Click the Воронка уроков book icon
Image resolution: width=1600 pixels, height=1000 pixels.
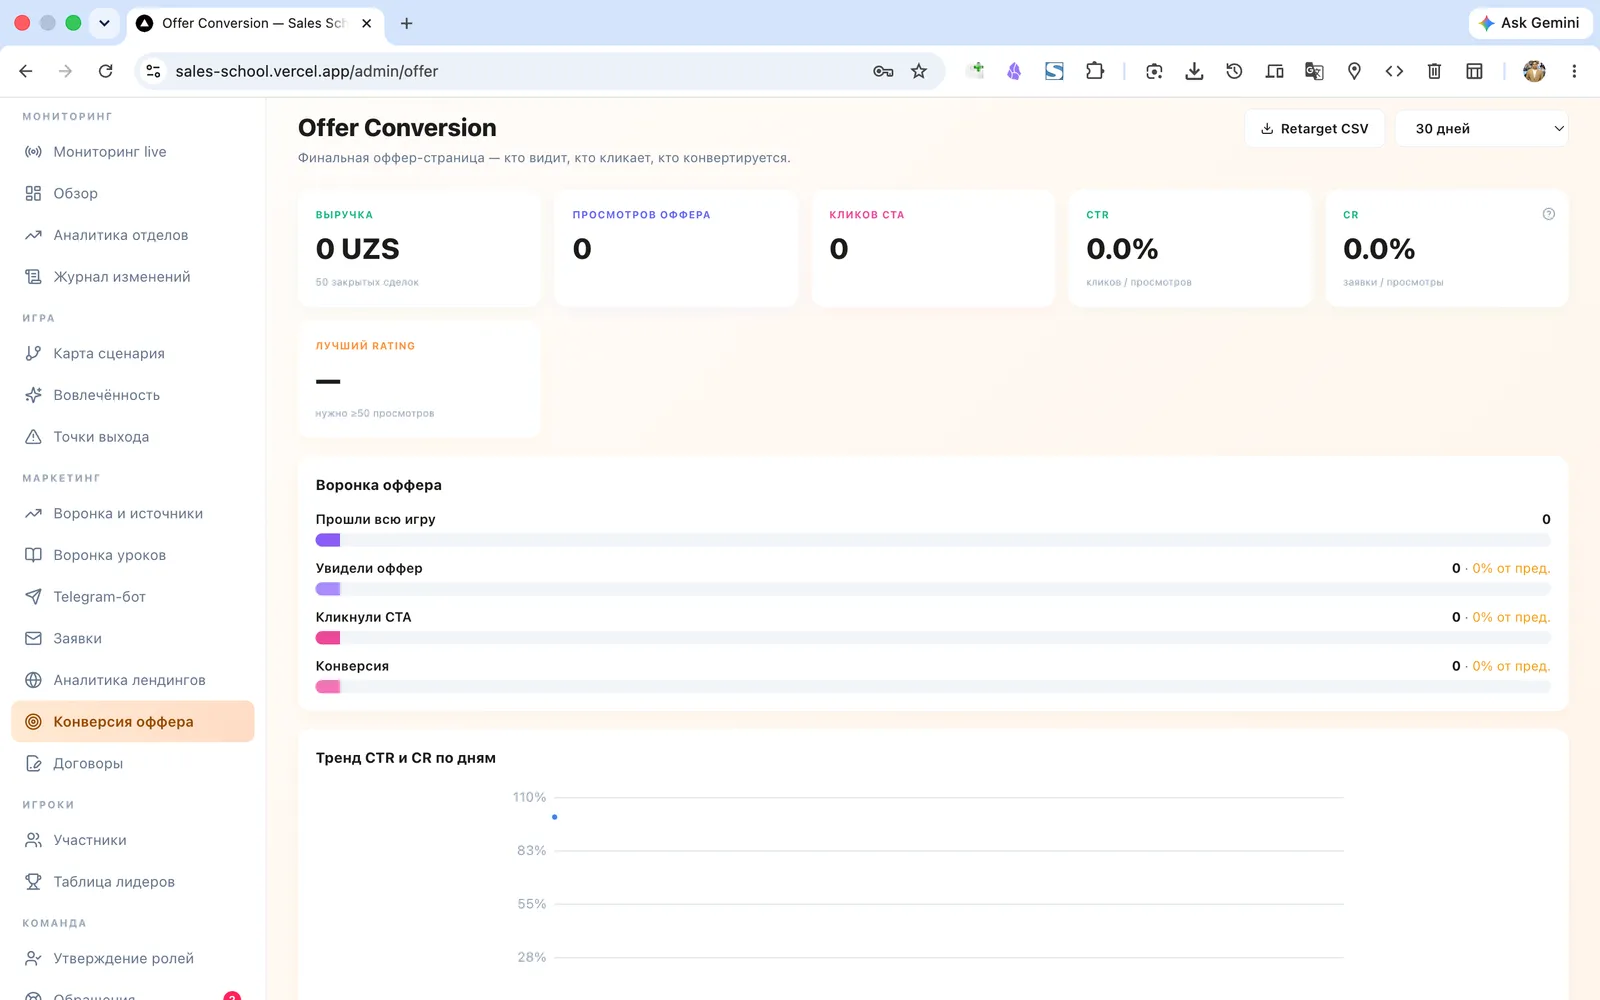pyautogui.click(x=33, y=555)
